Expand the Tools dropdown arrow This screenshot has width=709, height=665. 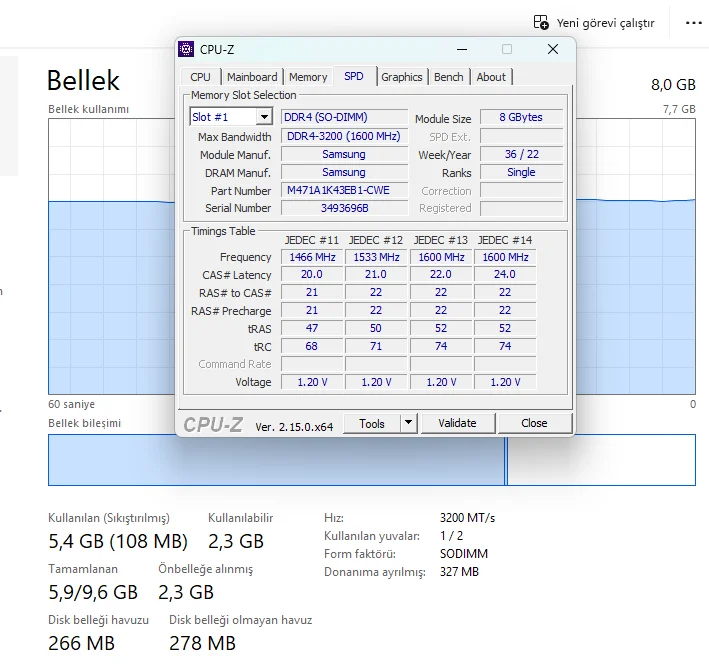[408, 423]
